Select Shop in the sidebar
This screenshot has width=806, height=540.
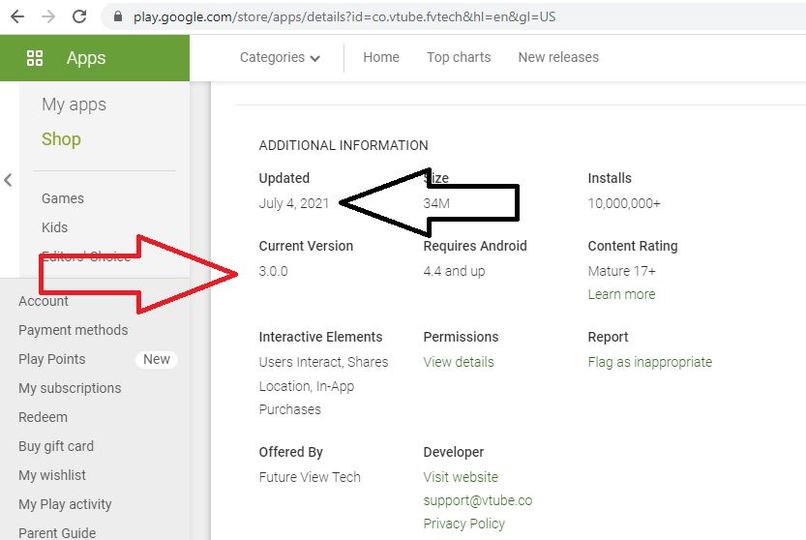[x=61, y=139]
